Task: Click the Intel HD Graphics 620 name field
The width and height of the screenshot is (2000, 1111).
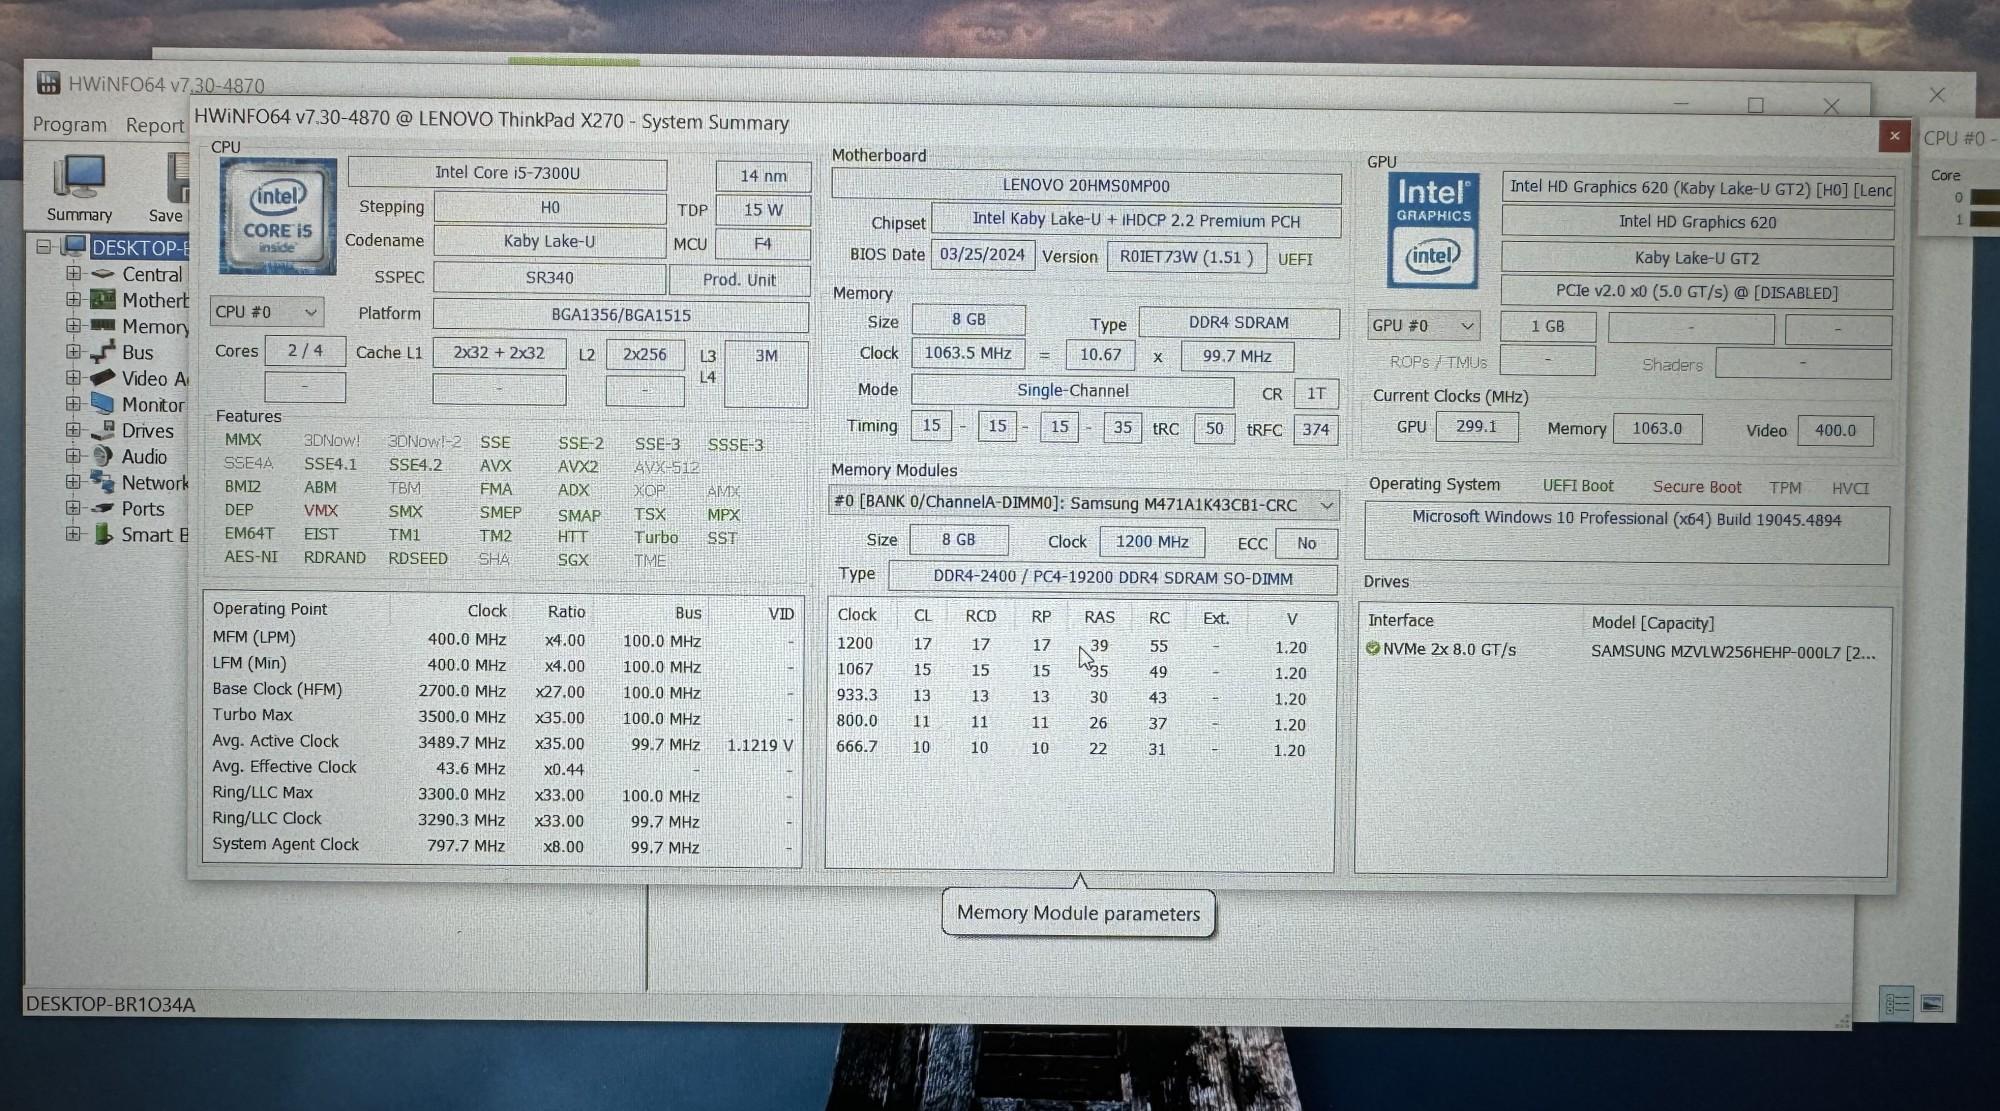Action: tap(1697, 223)
